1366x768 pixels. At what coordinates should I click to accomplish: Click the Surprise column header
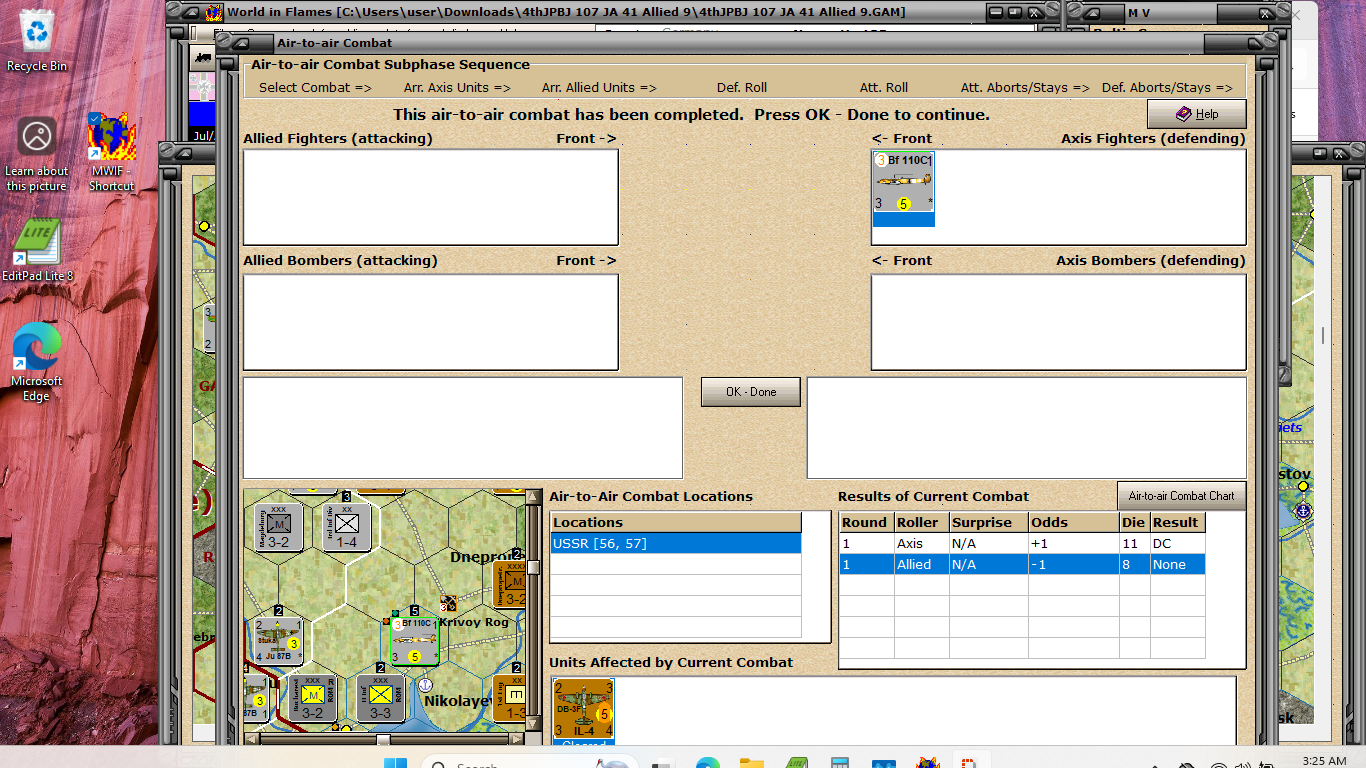click(x=988, y=522)
